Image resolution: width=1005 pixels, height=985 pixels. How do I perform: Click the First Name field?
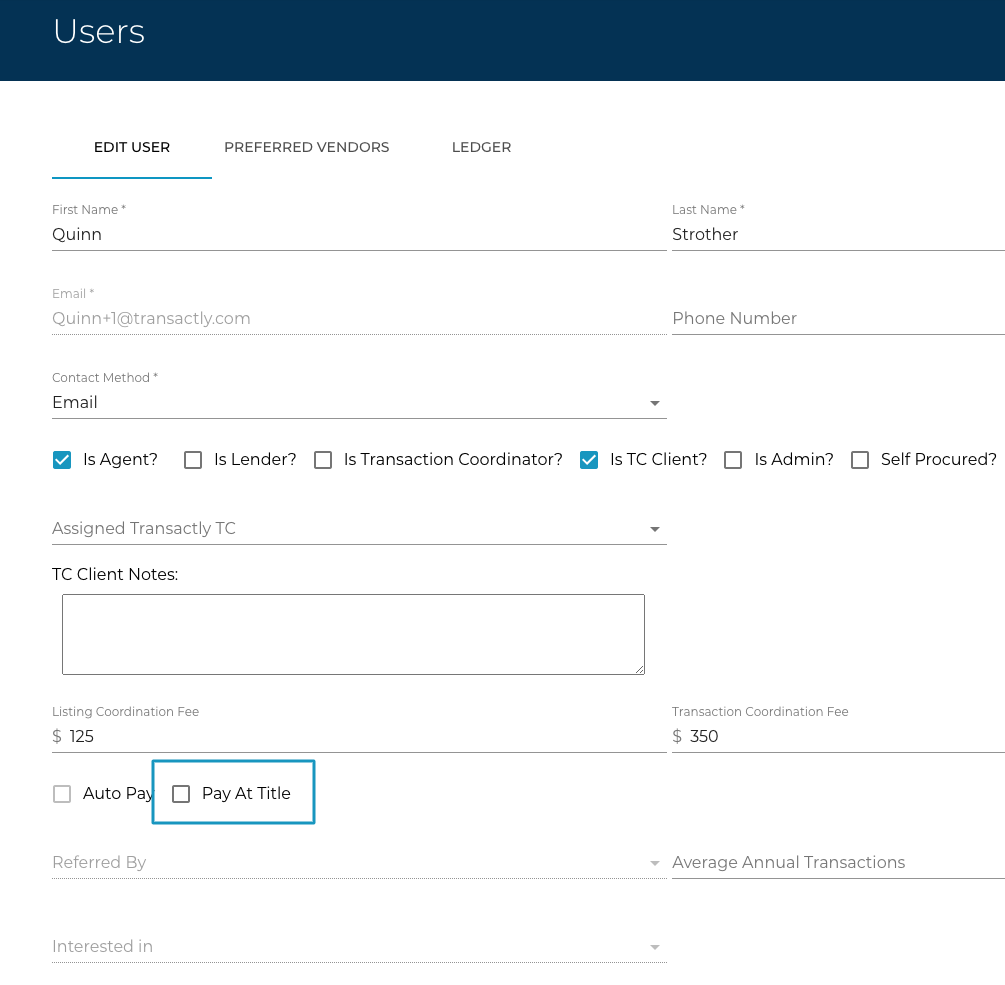tap(358, 235)
